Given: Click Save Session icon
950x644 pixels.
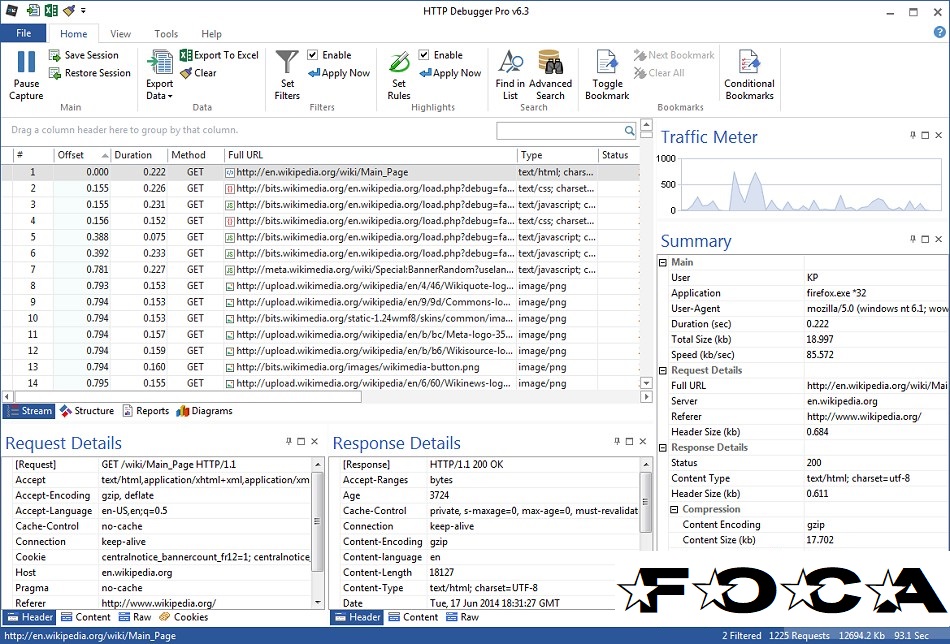Looking at the screenshot, I should pyautogui.click(x=55, y=55).
